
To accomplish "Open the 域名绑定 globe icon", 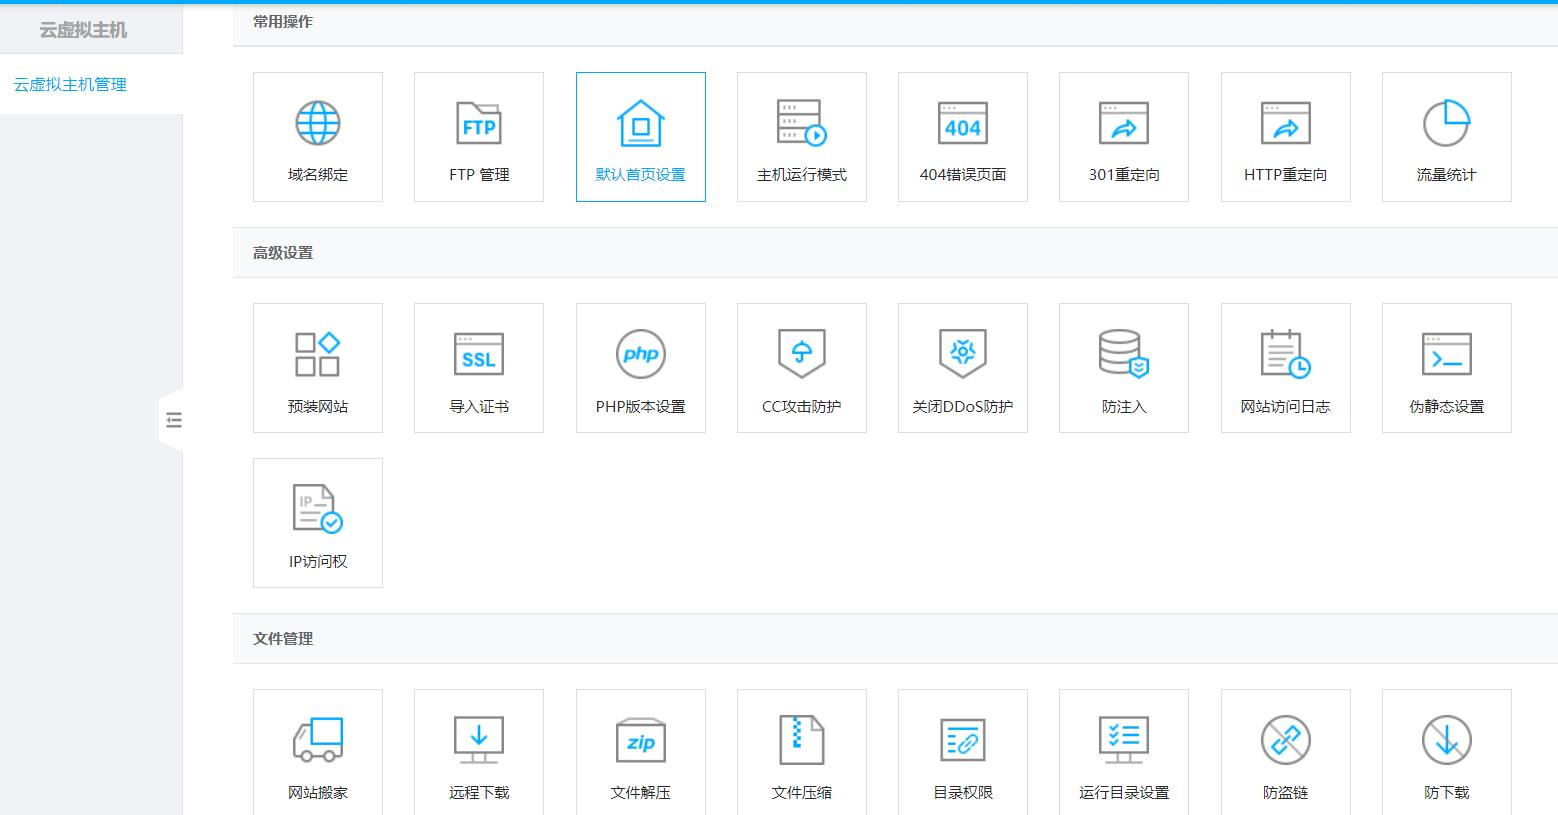I will 318,124.
